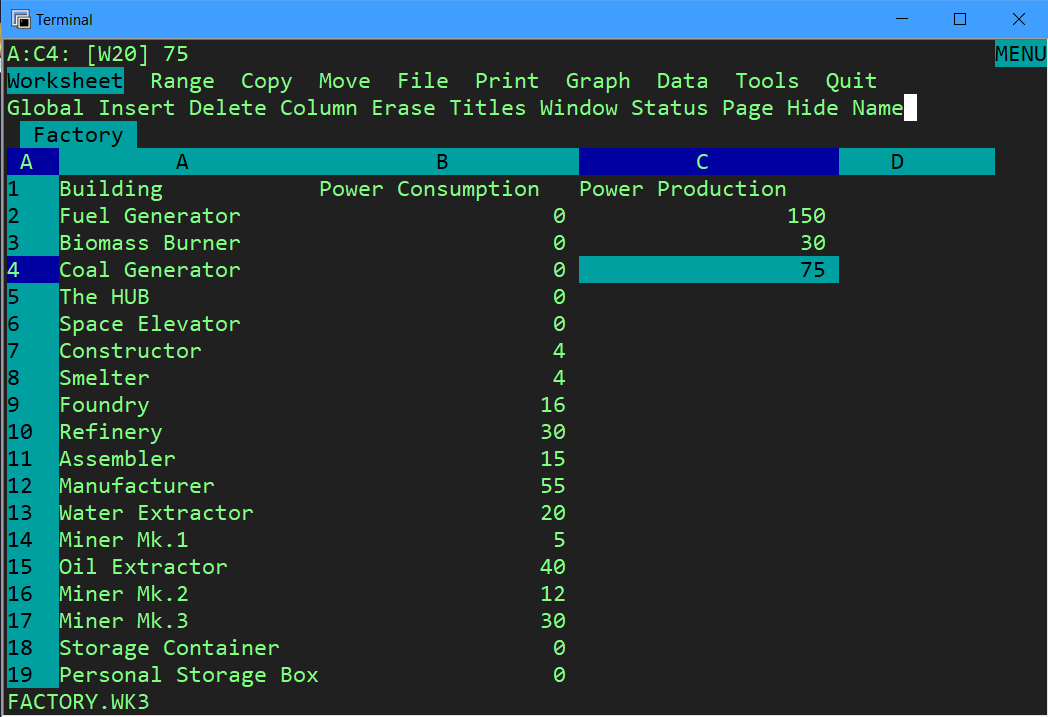Click the Erase submenu option

[403, 108]
